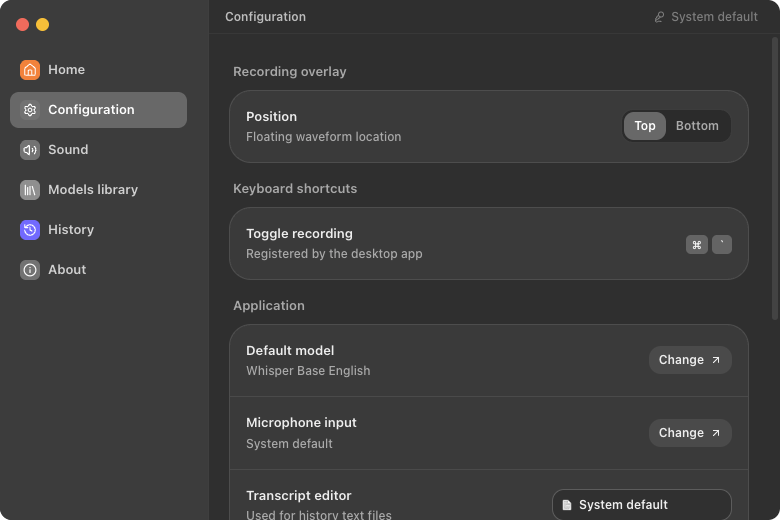Click the Position row title
780x520 pixels.
(x=272, y=116)
